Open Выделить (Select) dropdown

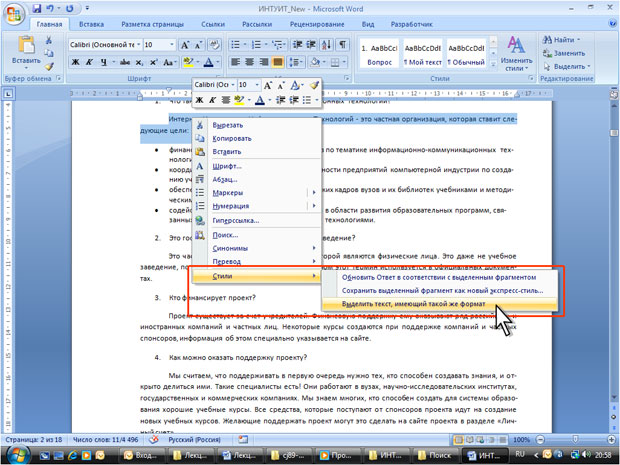coord(567,66)
